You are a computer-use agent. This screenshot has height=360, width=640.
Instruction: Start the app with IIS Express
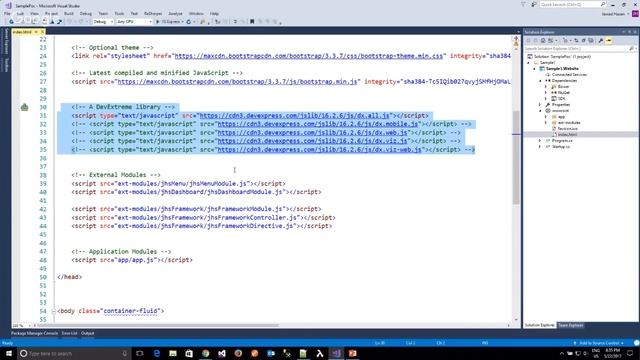[x=169, y=22]
